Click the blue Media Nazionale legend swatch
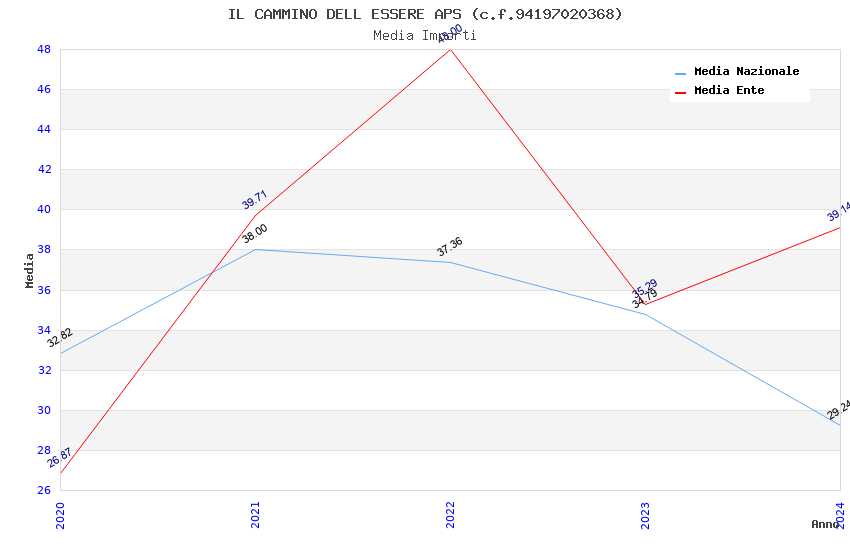Image resolution: width=850 pixels, height=550 pixels. click(x=681, y=73)
